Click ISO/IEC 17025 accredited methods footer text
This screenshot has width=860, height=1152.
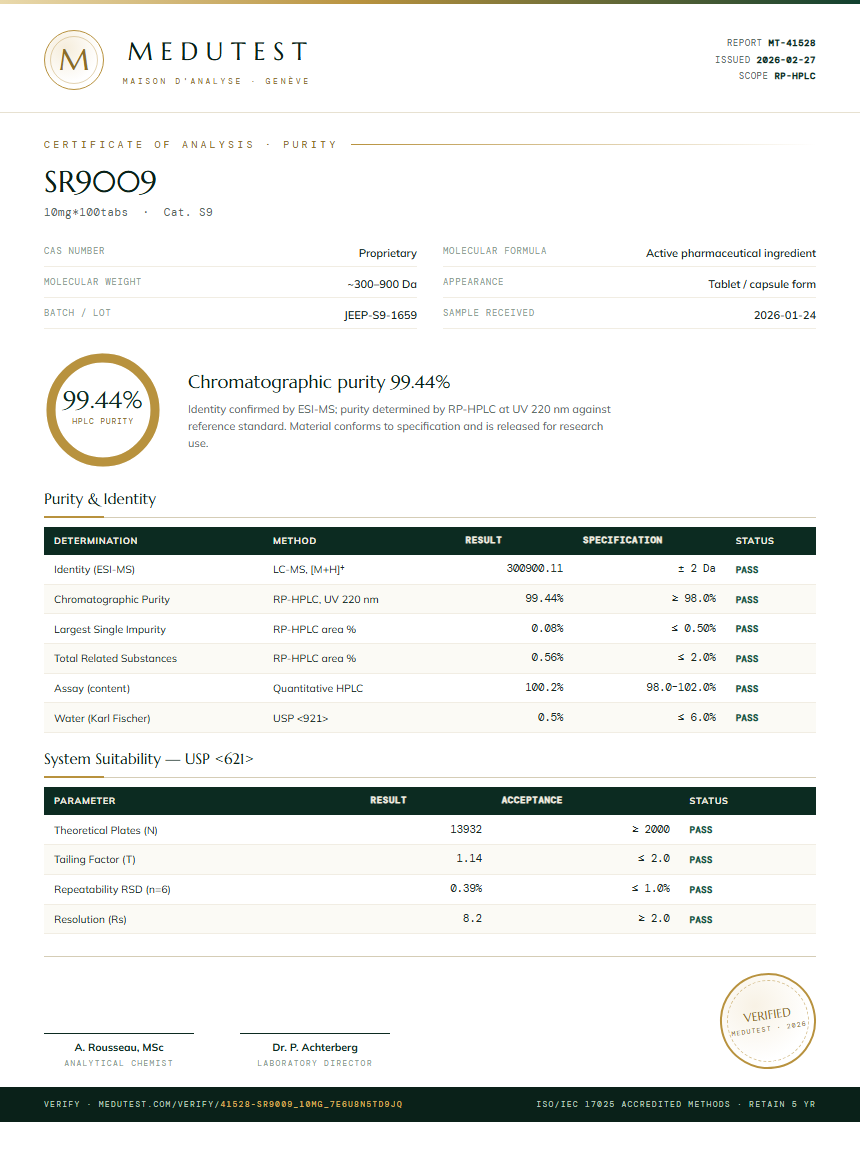pos(676,1104)
